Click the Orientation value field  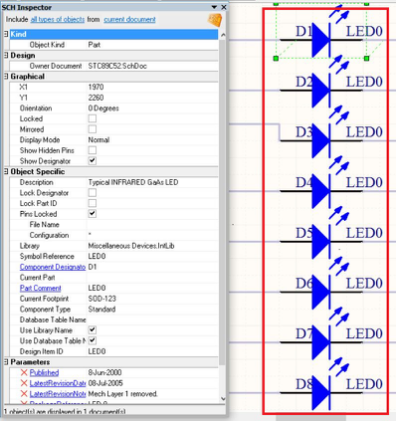pos(152,108)
